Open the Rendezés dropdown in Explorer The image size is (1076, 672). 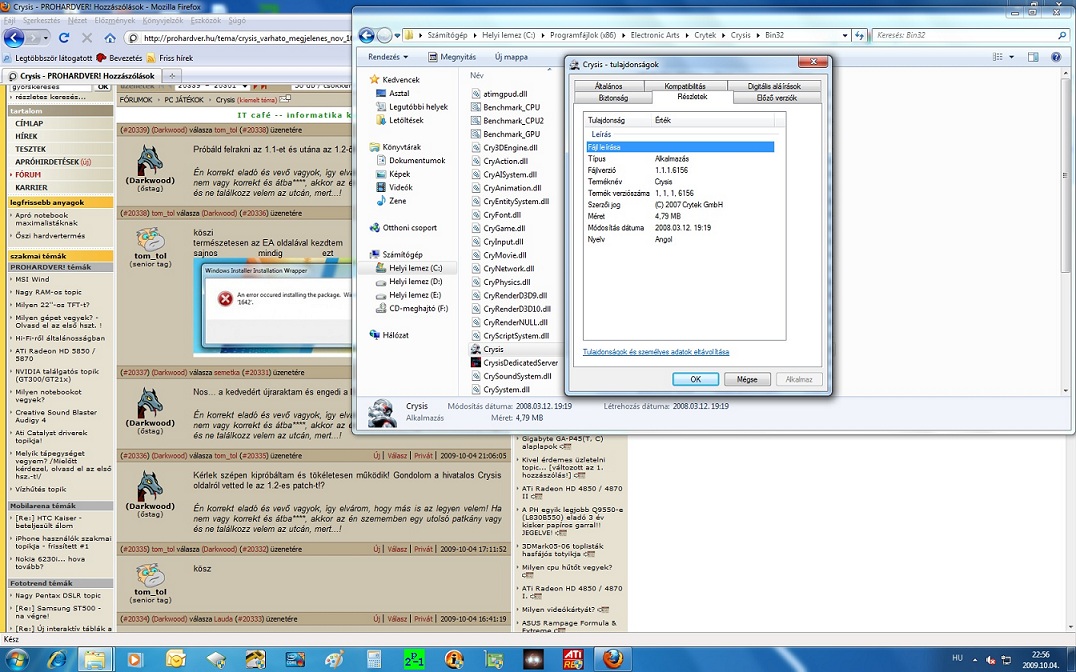pyautogui.click(x=388, y=57)
